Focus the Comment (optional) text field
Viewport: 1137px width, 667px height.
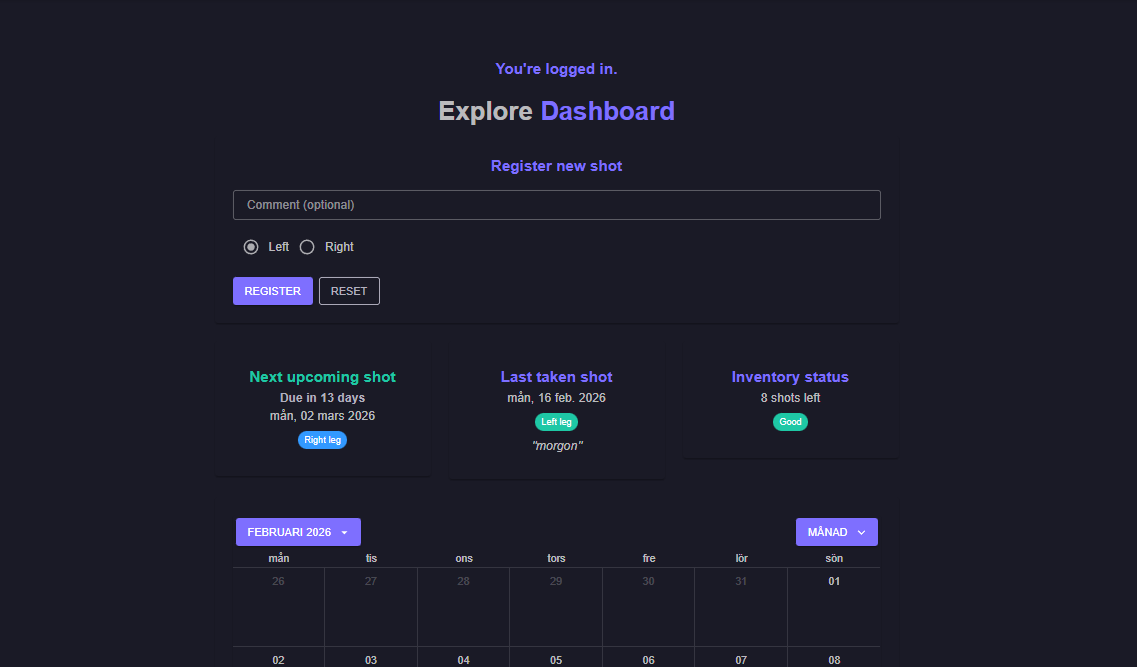(x=556, y=205)
